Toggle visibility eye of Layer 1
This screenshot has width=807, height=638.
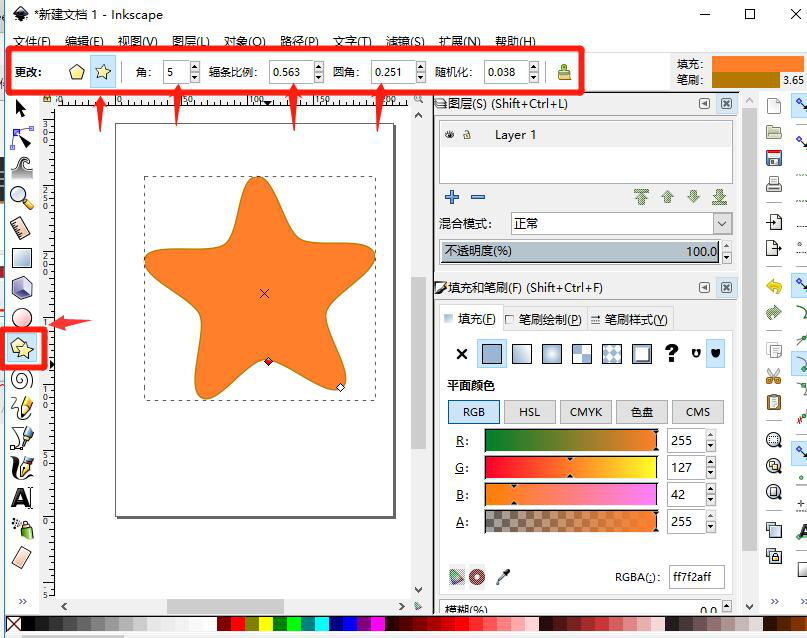click(450, 135)
